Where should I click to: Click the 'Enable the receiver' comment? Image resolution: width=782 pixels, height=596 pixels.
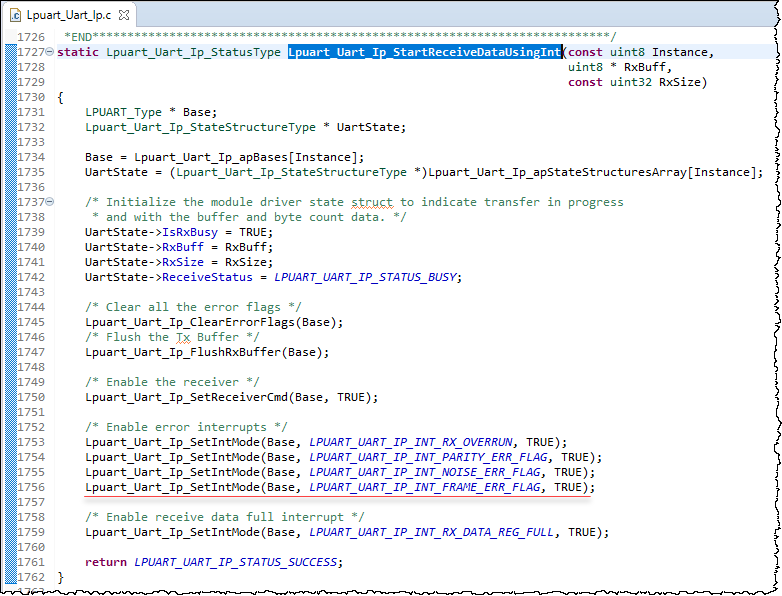point(172,382)
